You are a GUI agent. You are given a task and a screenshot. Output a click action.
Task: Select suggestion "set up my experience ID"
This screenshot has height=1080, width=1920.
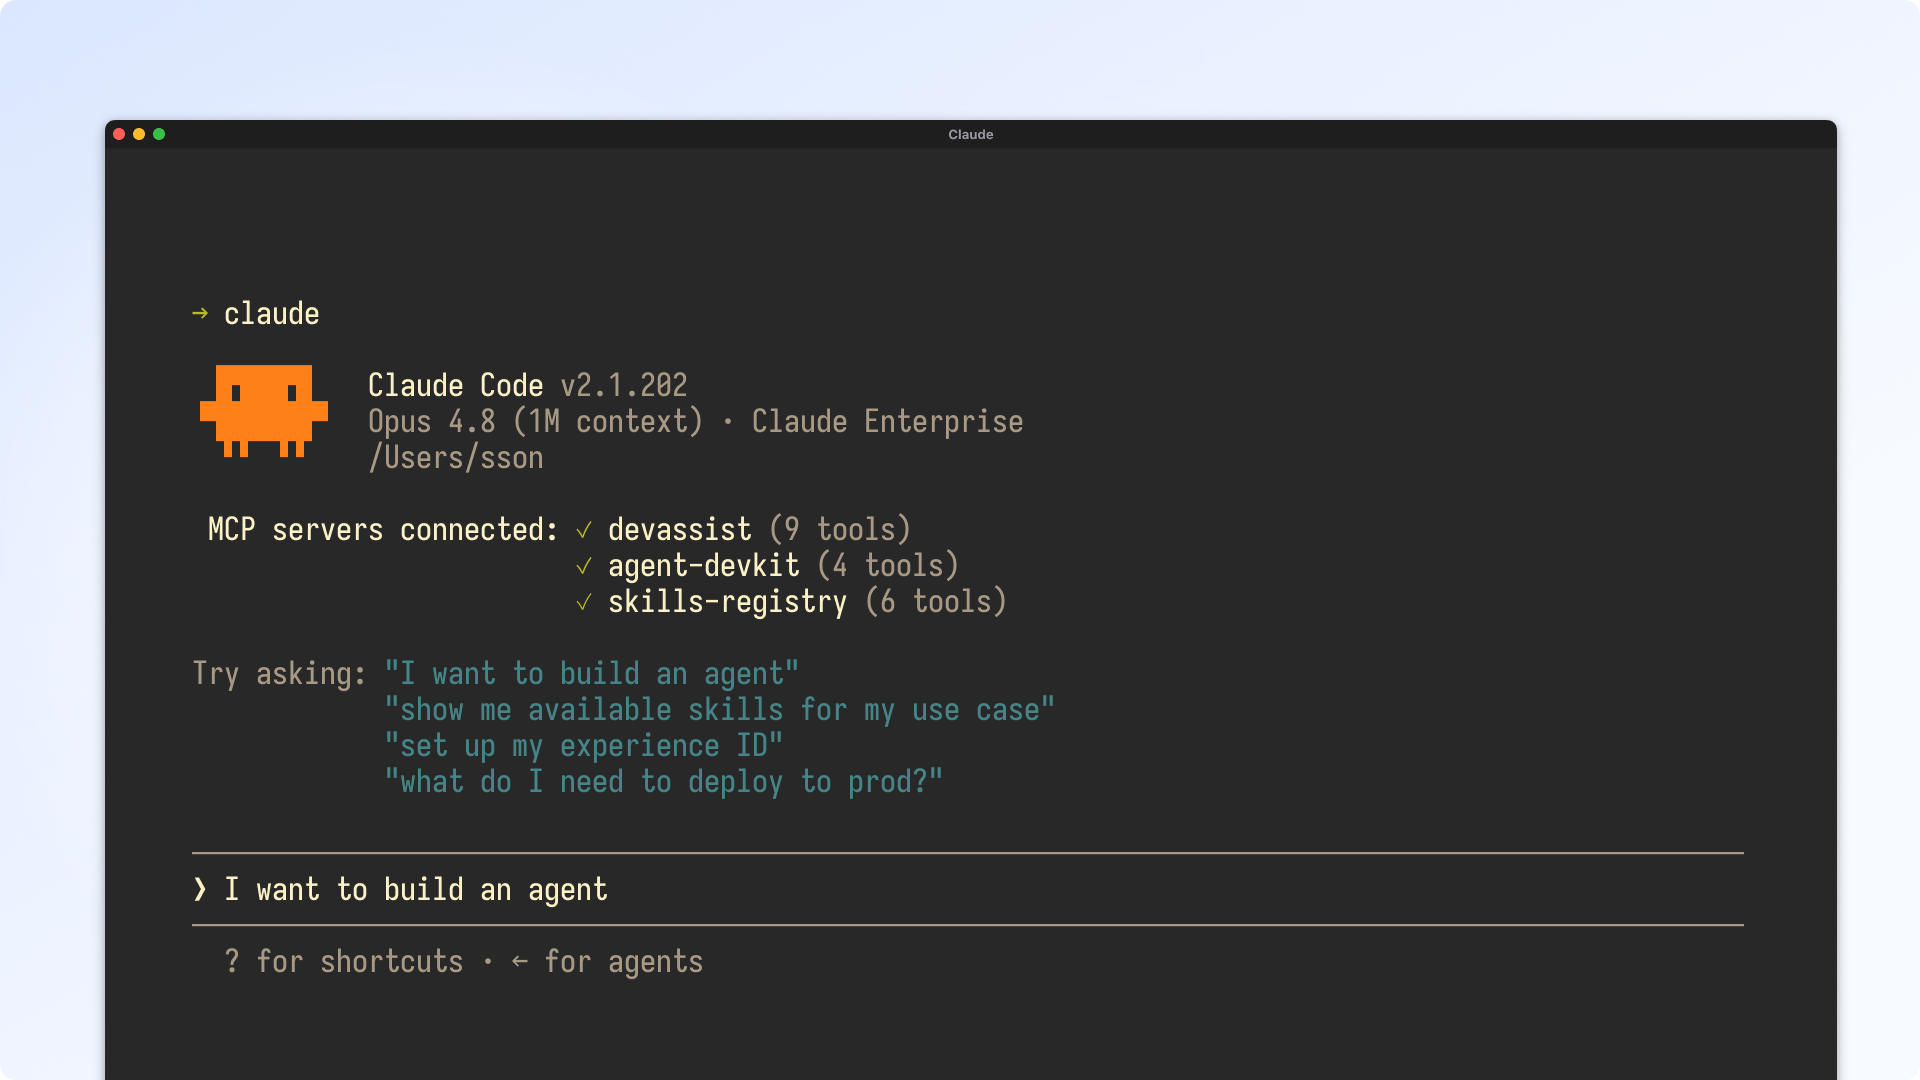point(584,746)
